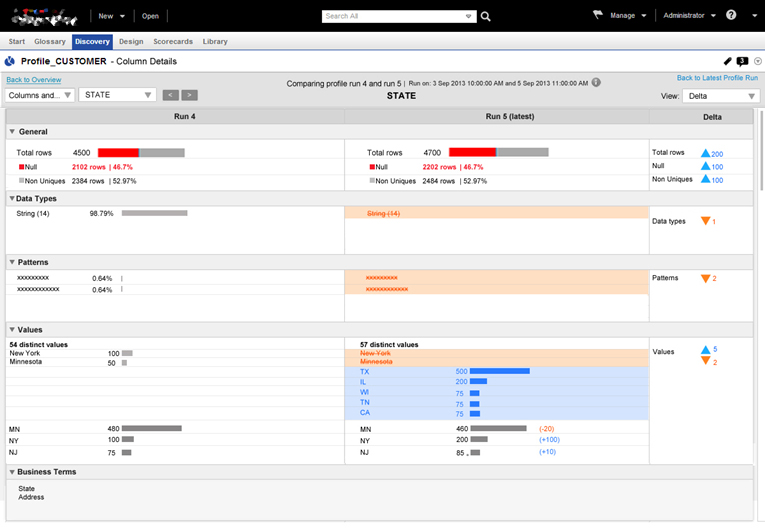Click the Total rows delta up triangle

coord(705,153)
